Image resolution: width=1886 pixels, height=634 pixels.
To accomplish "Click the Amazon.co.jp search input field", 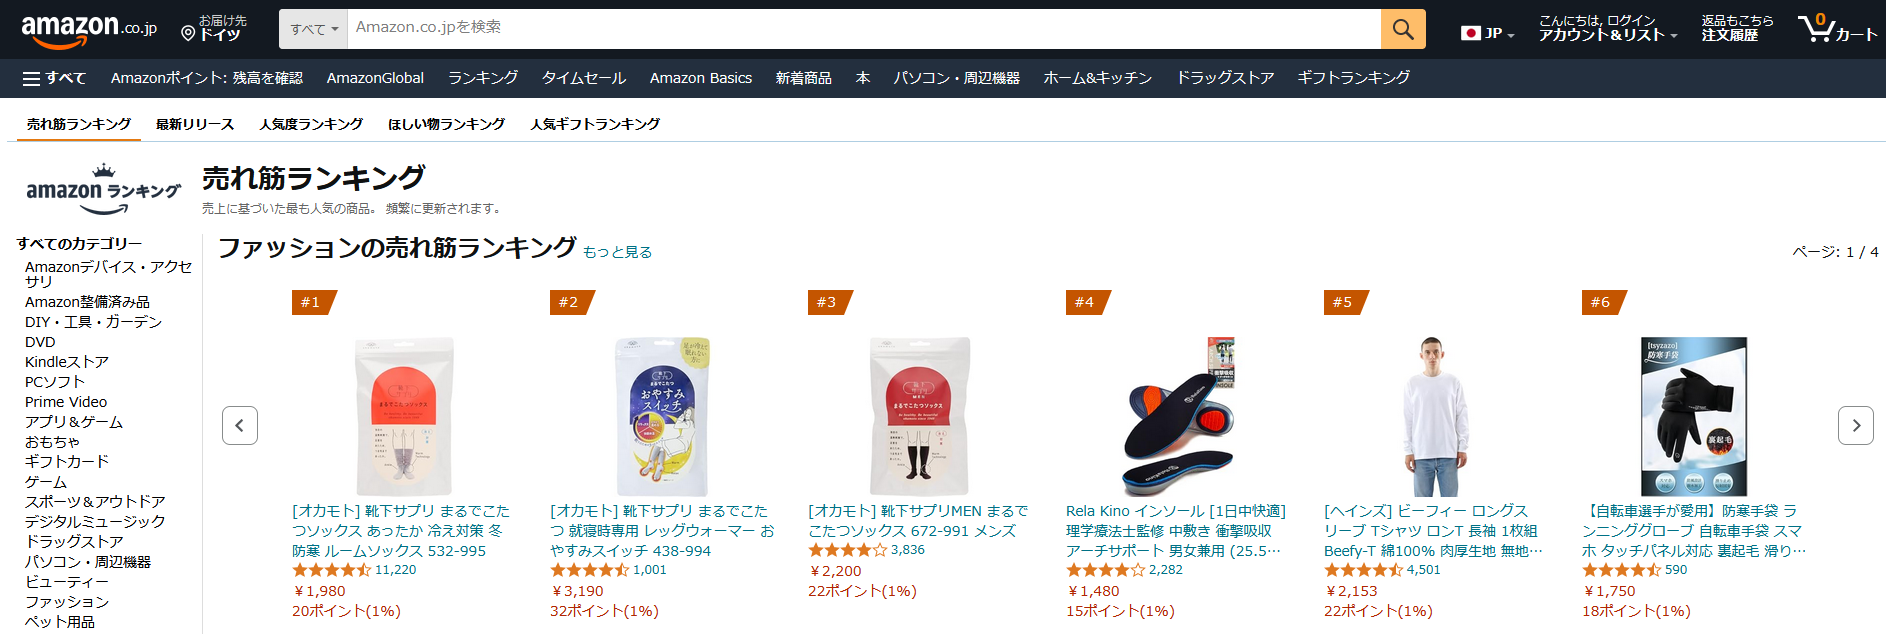I will (864, 29).
